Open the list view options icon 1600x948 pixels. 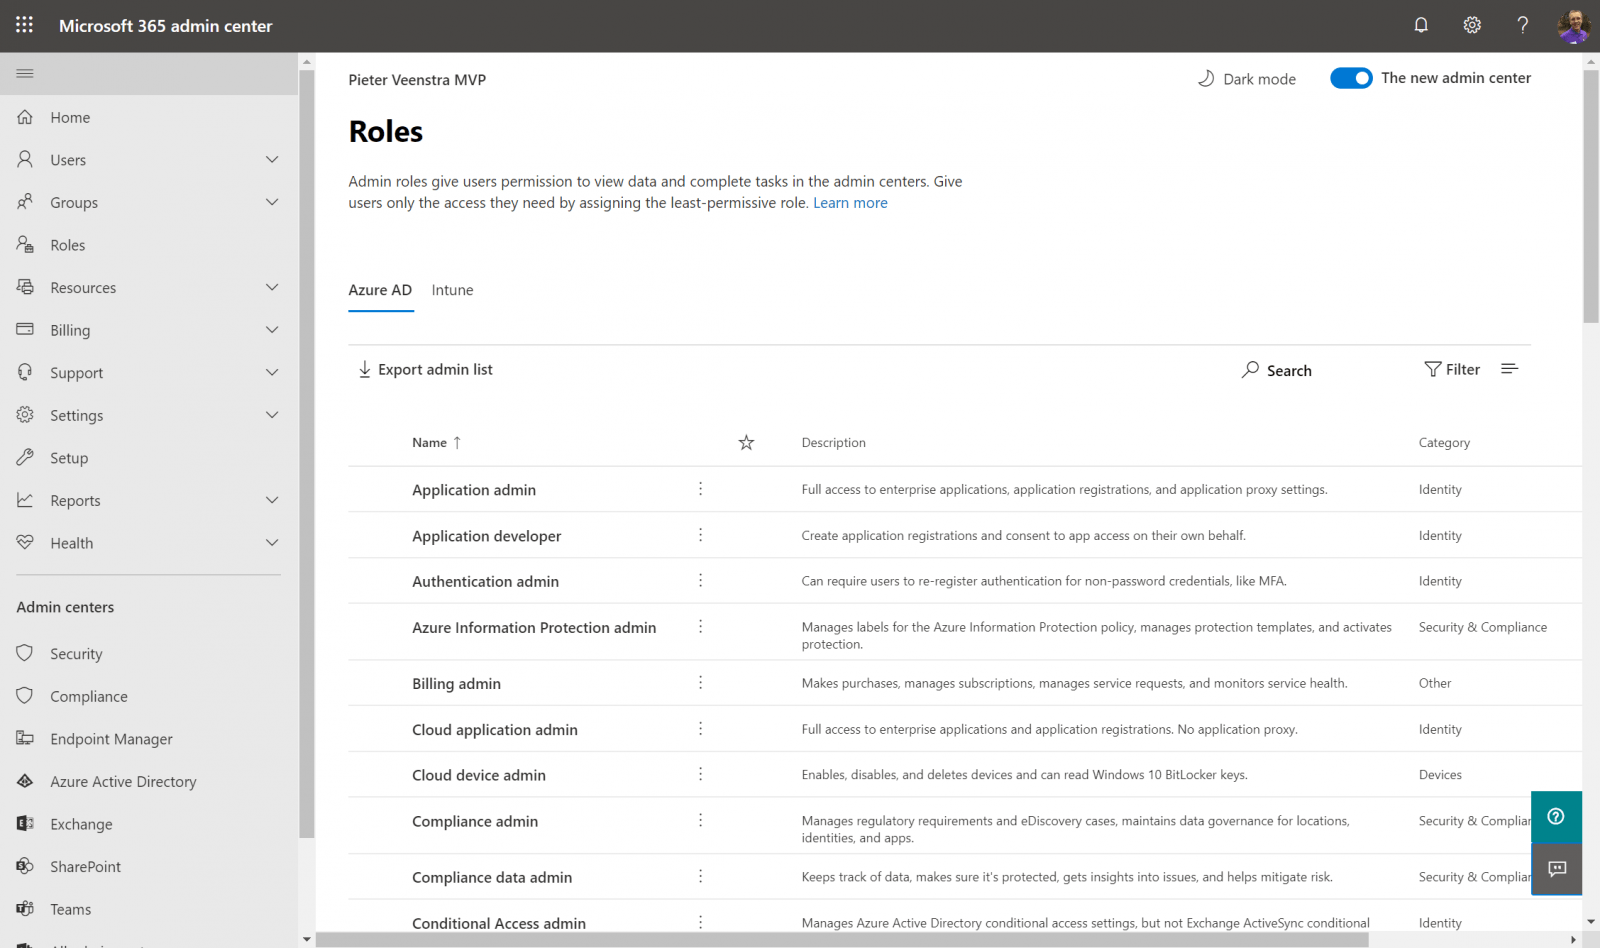(x=1510, y=369)
